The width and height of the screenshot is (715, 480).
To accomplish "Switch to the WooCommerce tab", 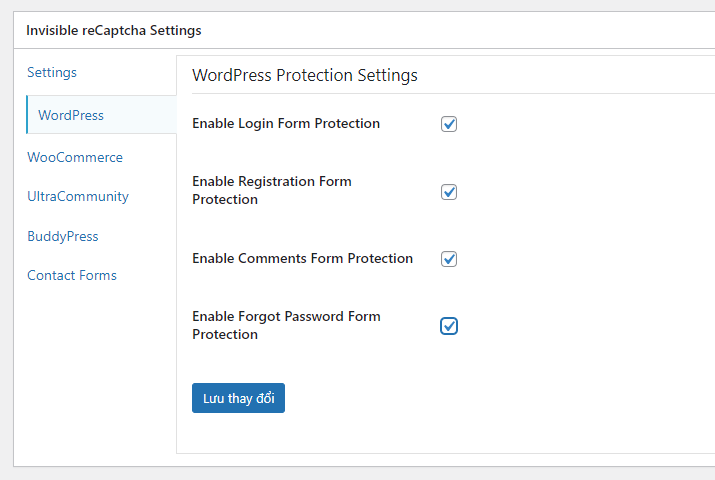I will click(75, 157).
